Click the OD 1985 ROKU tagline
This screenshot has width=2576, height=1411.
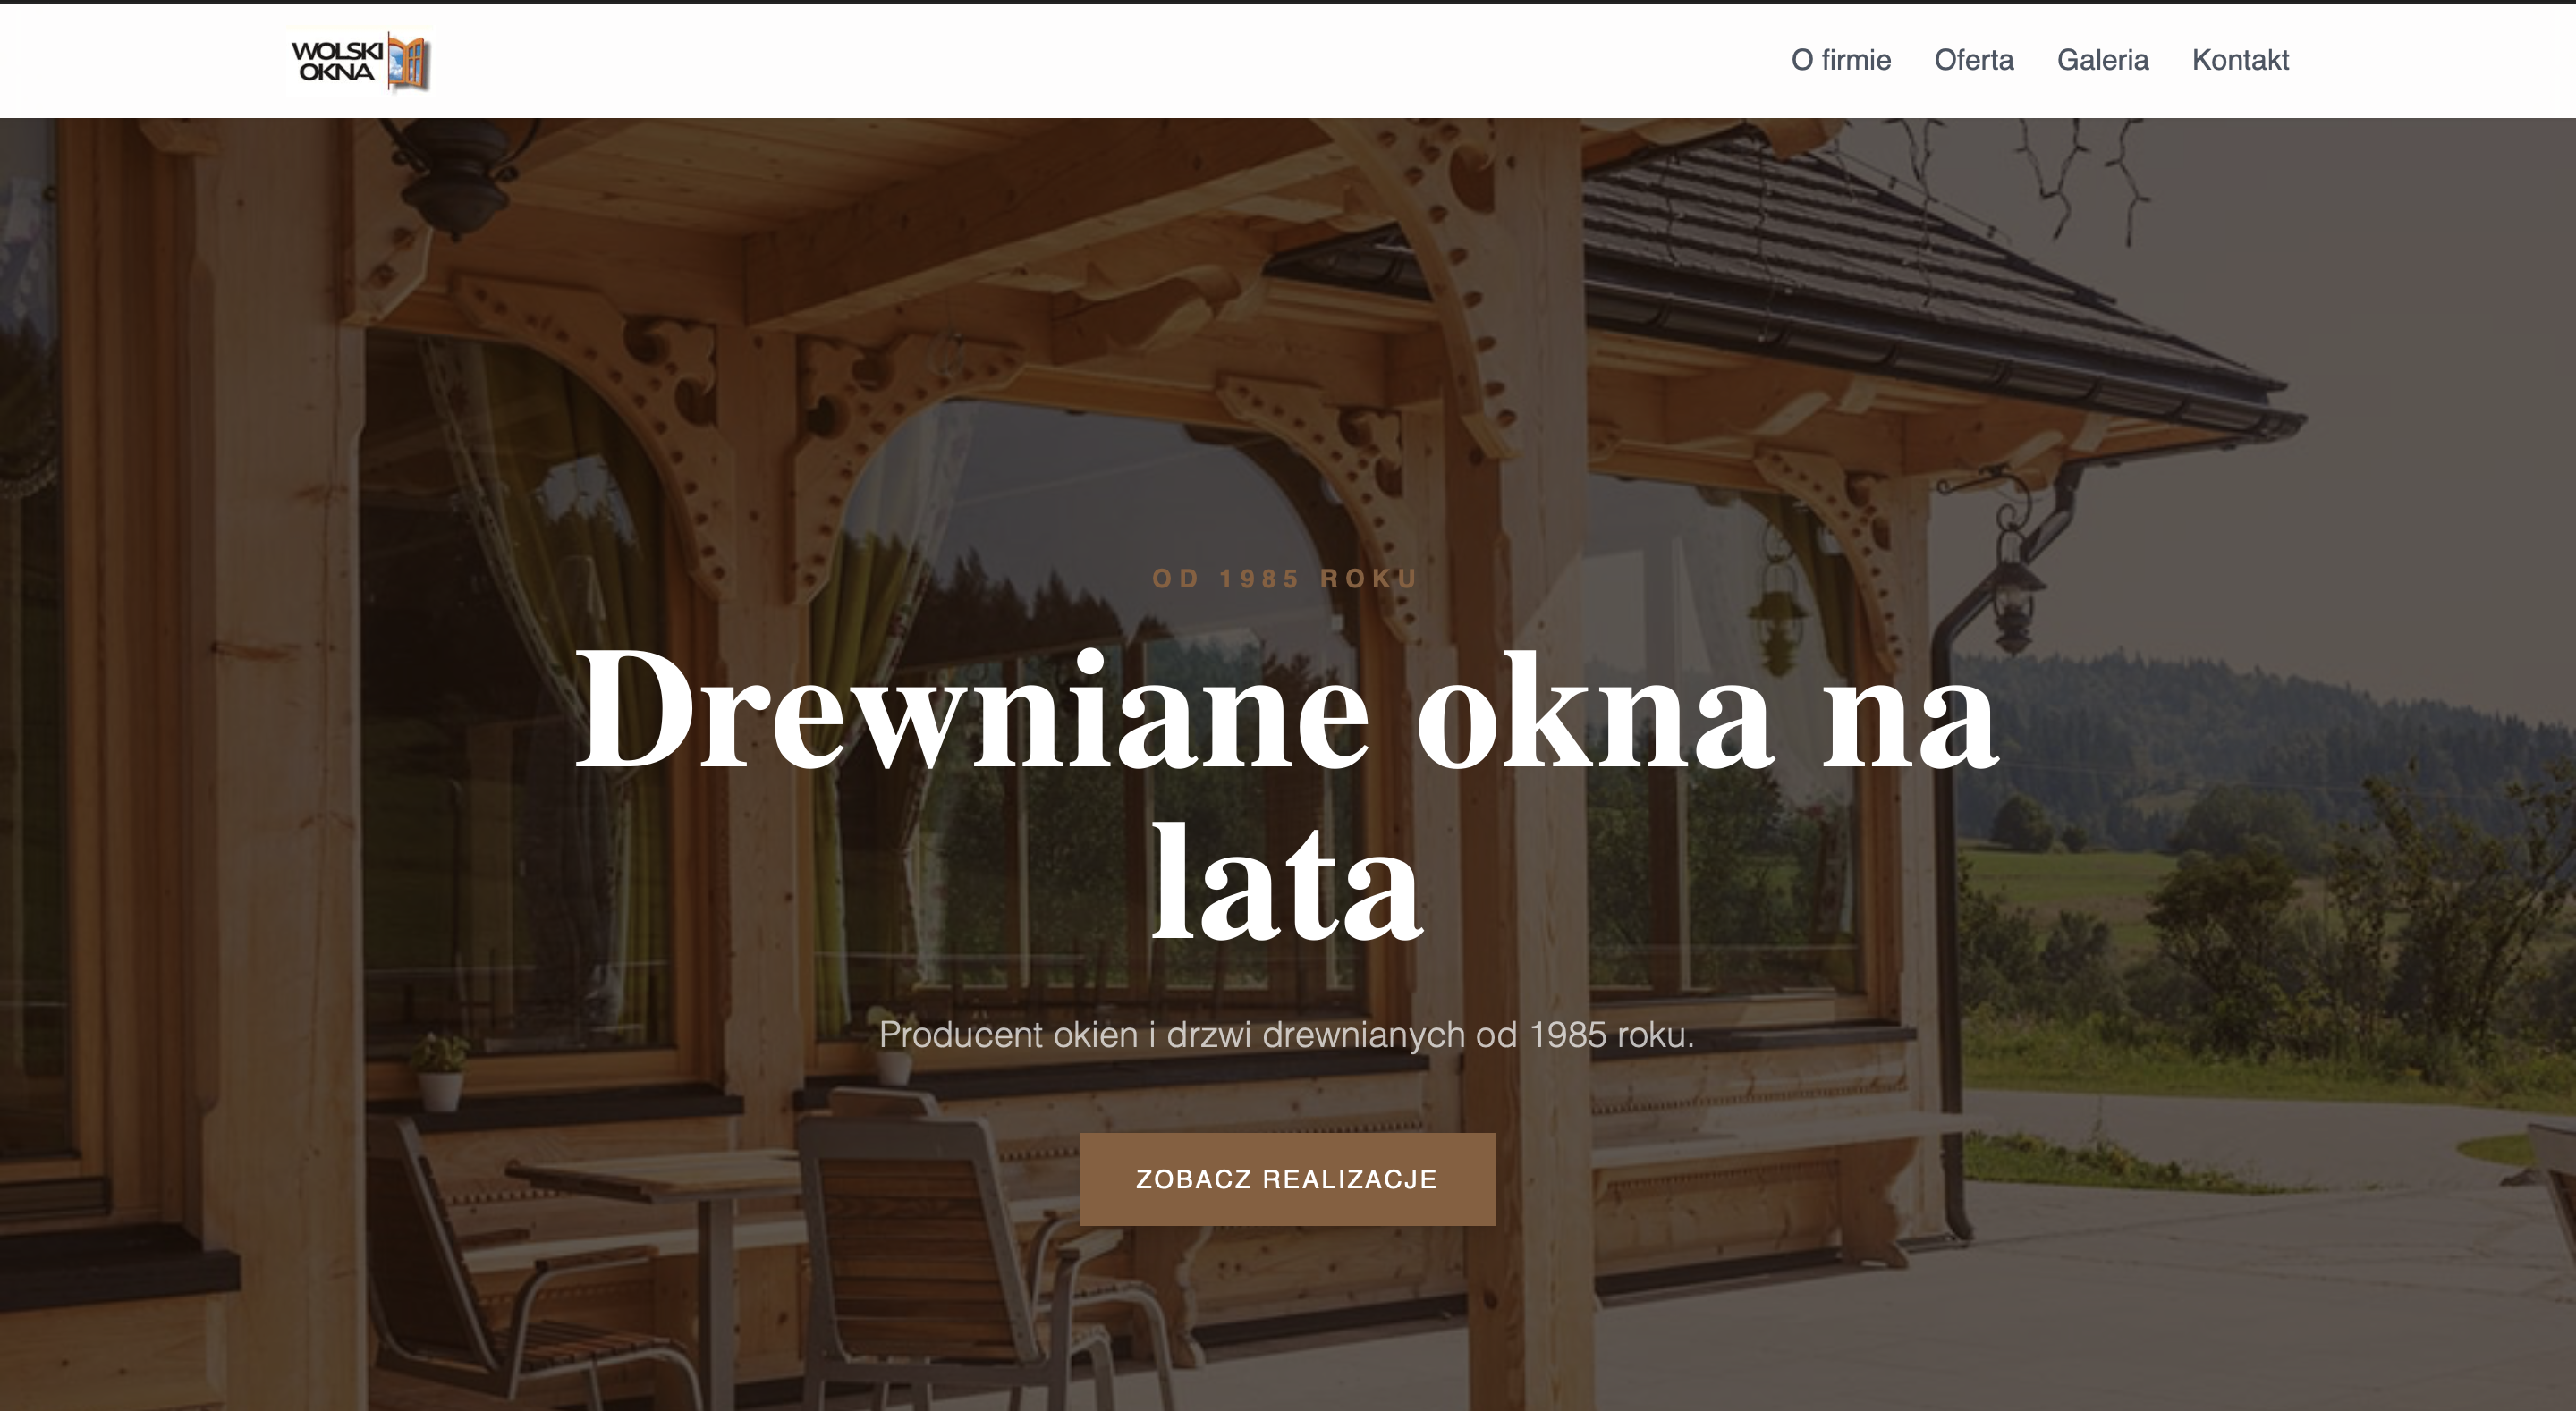[1287, 579]
